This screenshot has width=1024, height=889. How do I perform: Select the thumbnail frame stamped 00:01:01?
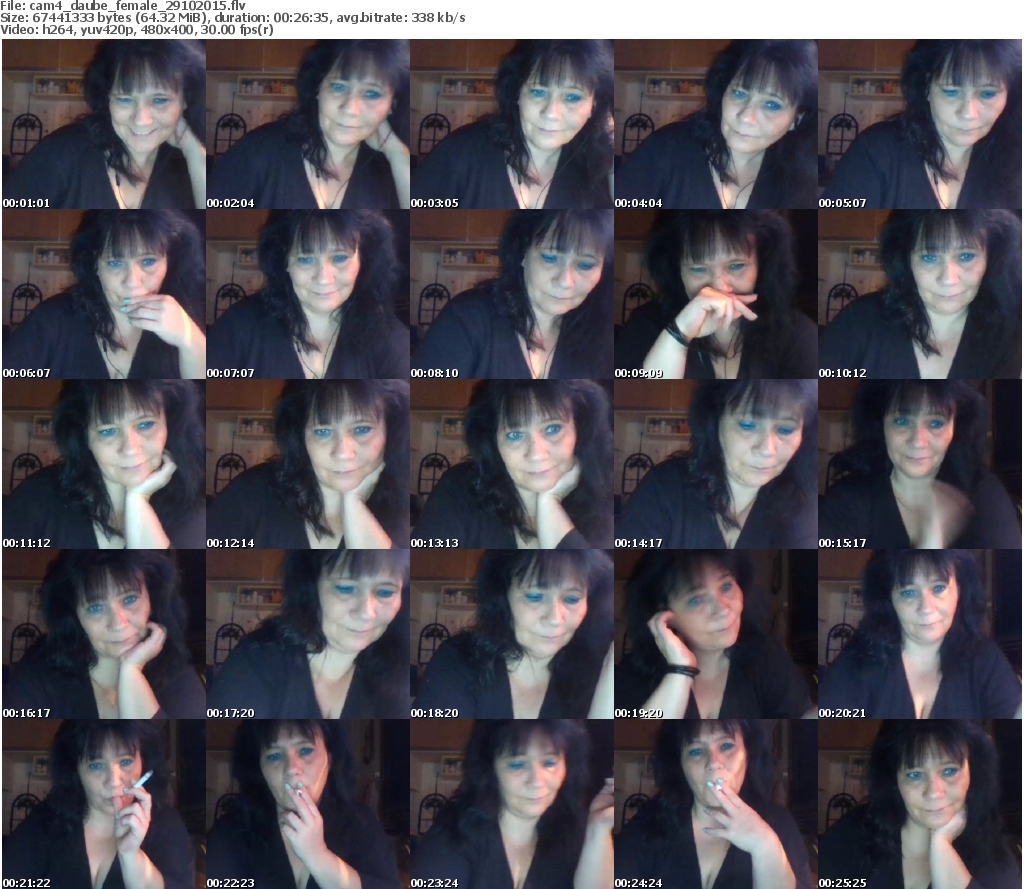click(x=104, y=124)
